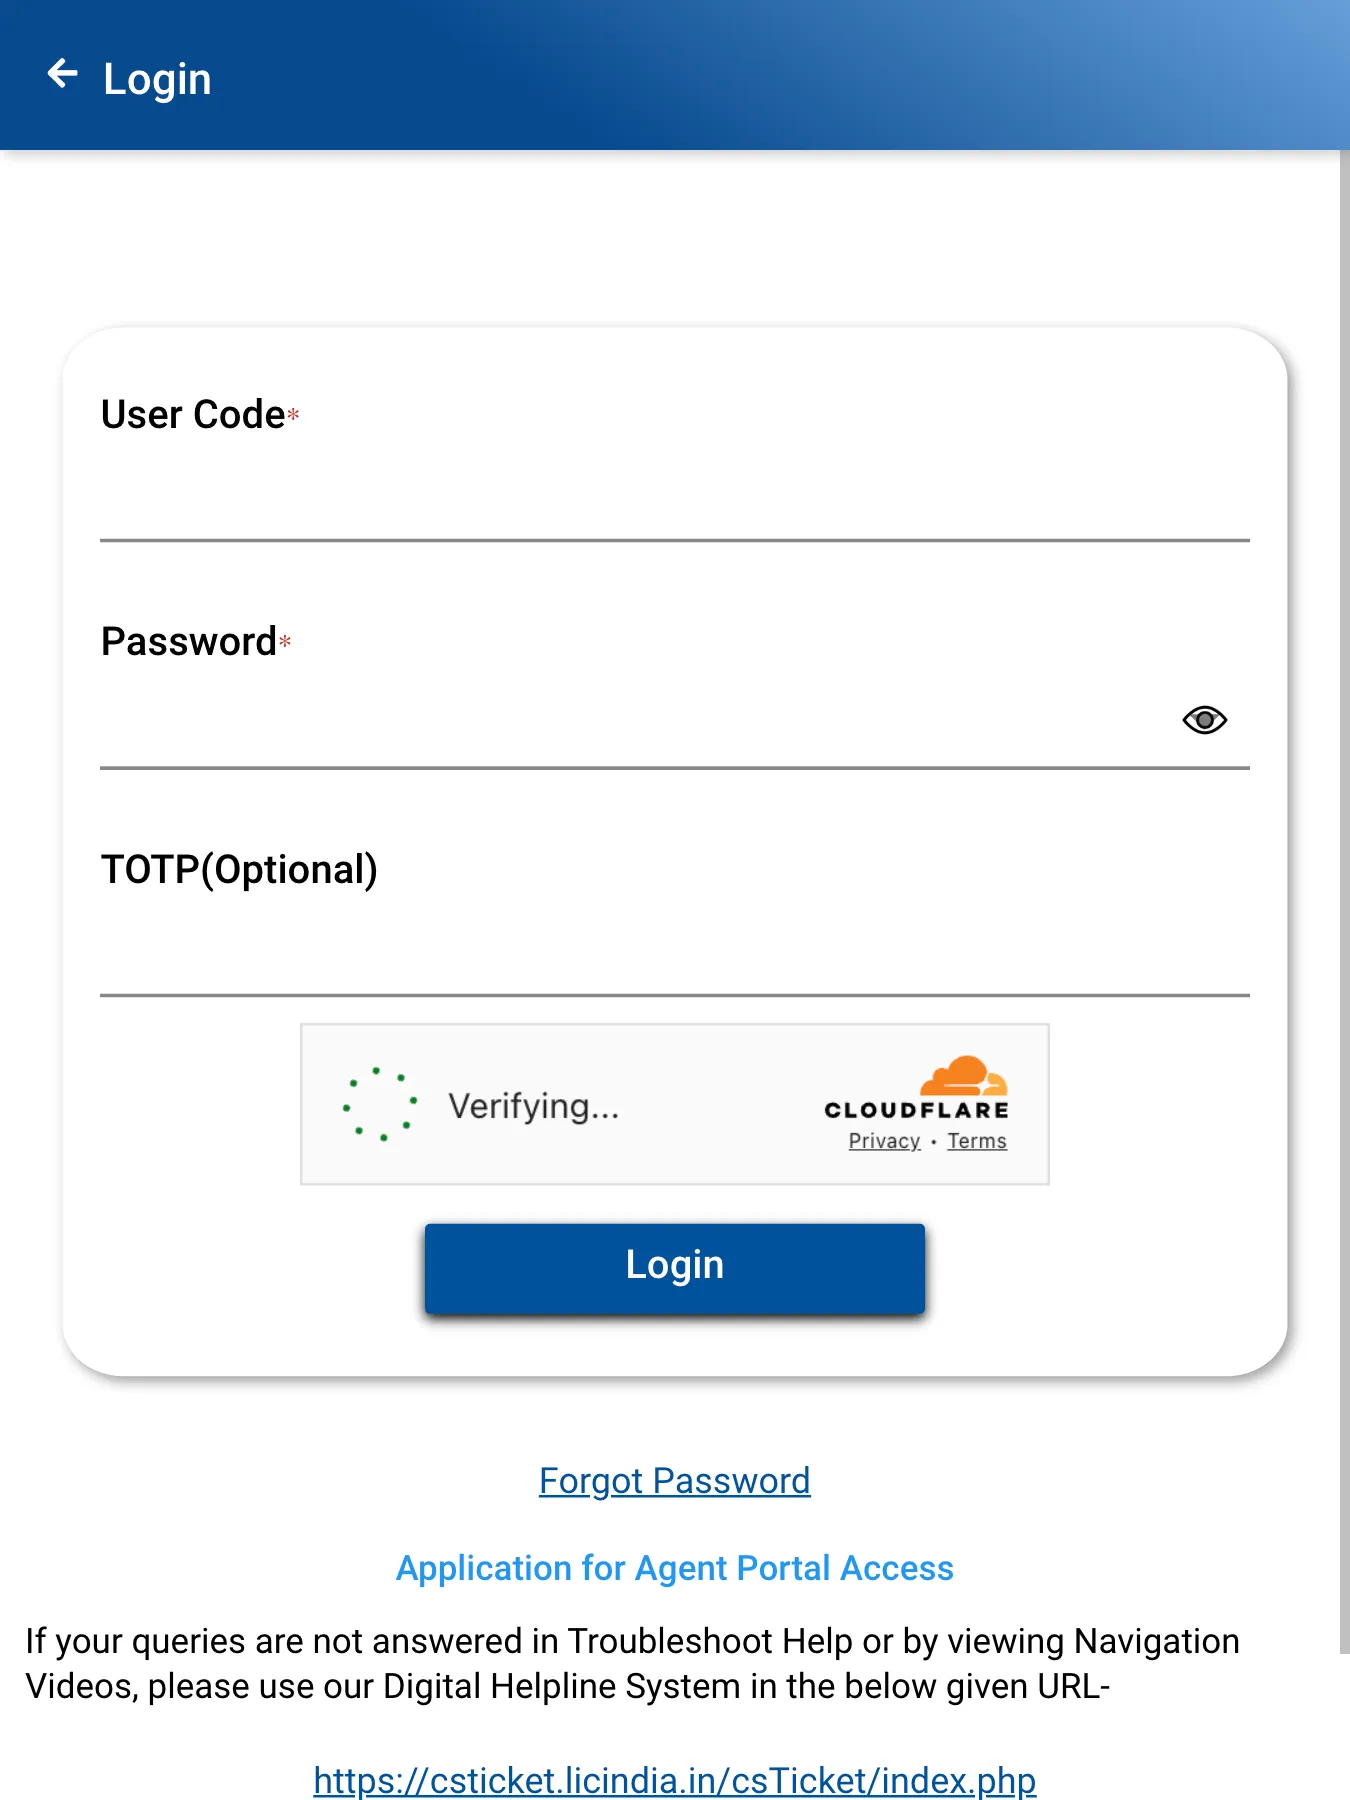The image size is (1350, 1800).
Task: Click the blue header bar background
Action: click(800, 75)
